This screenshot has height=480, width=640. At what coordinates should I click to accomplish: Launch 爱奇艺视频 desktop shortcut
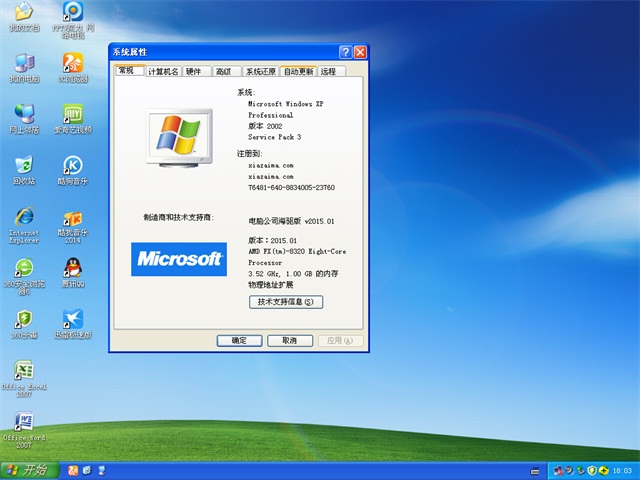tap(72, 113)
